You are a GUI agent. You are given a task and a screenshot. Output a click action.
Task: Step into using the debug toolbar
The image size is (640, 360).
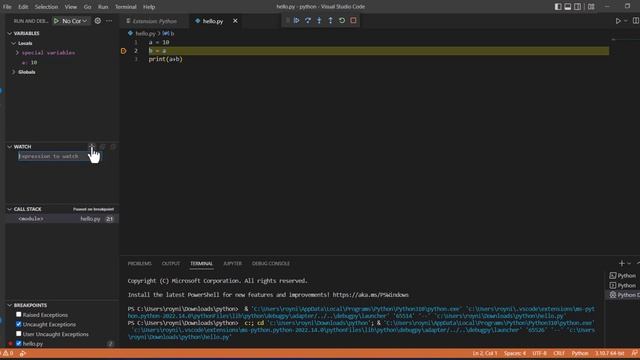[x=319, y=20]
